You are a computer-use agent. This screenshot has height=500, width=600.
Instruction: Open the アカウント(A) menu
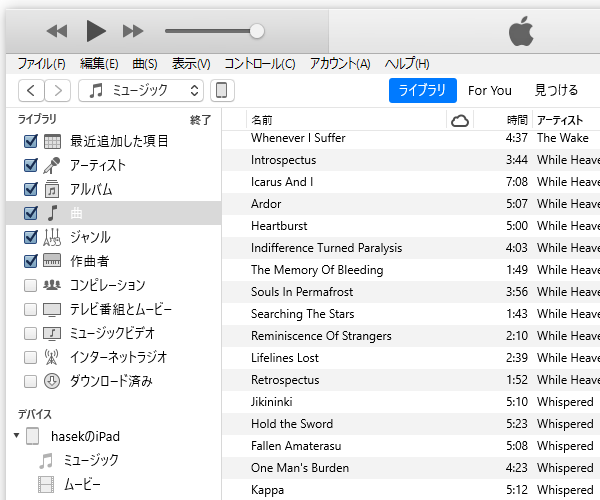[x=340, y=64]
